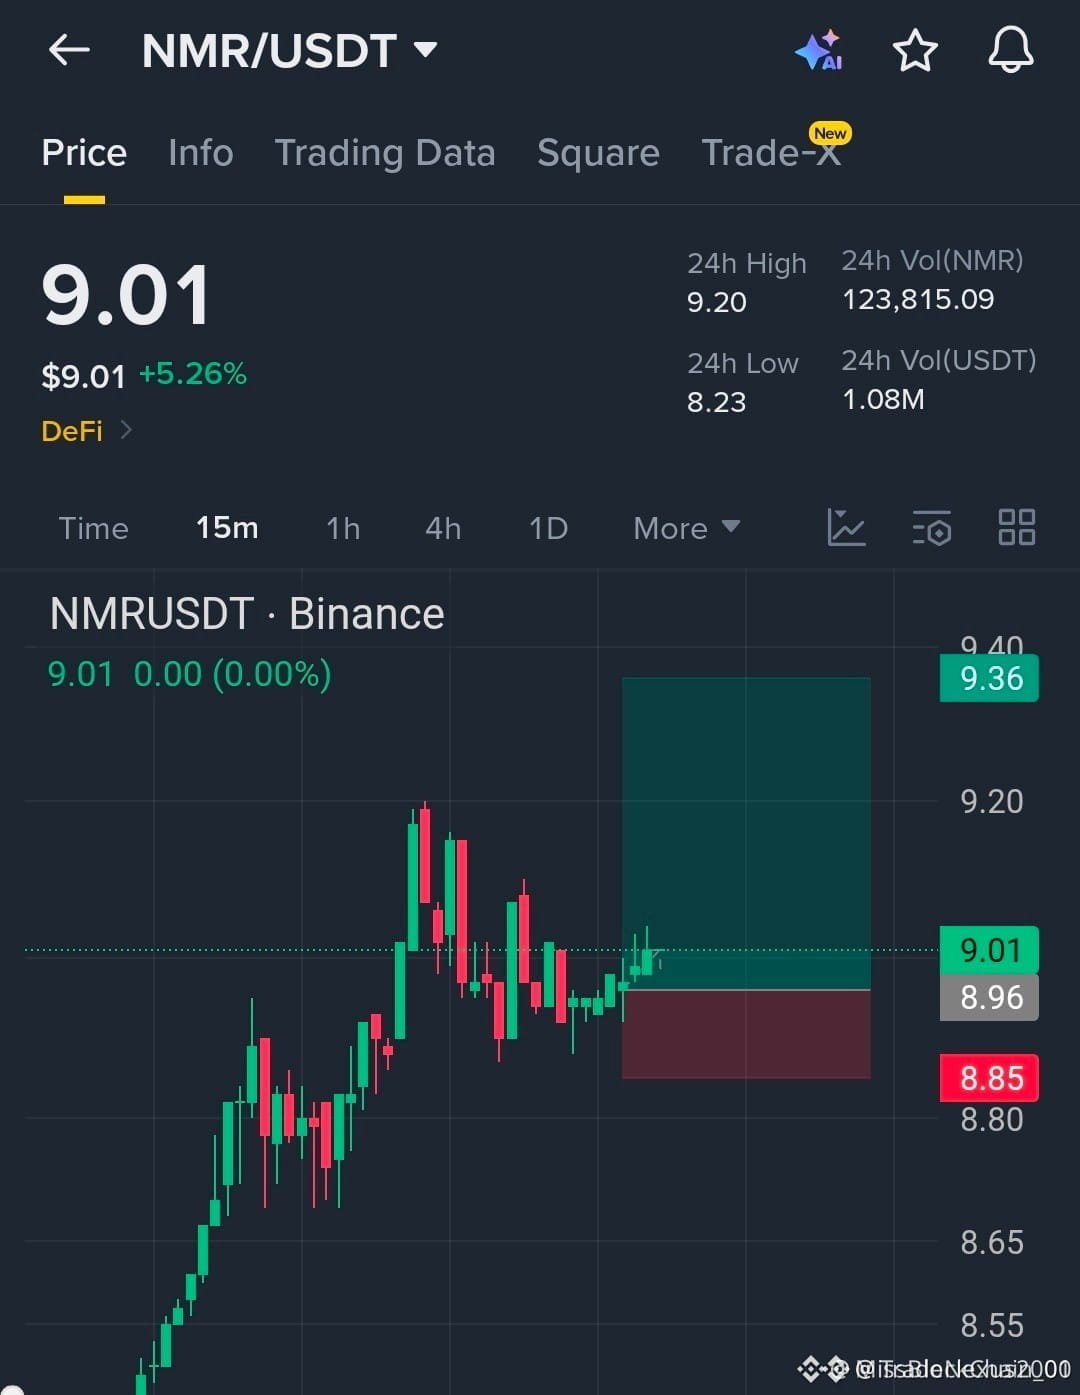The width and height of the screenshot is (1080, 1395).
Task: Click the 9.36 take-profit price label
Action: tap(990, 678)
